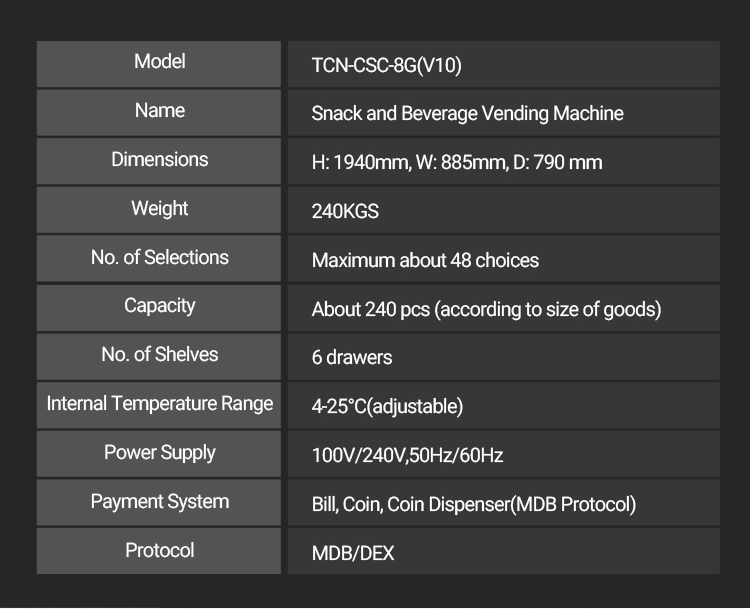Select Snack and Beverage Vending Machine text
This screenshot has width=750, height=609.
(467, 114)
